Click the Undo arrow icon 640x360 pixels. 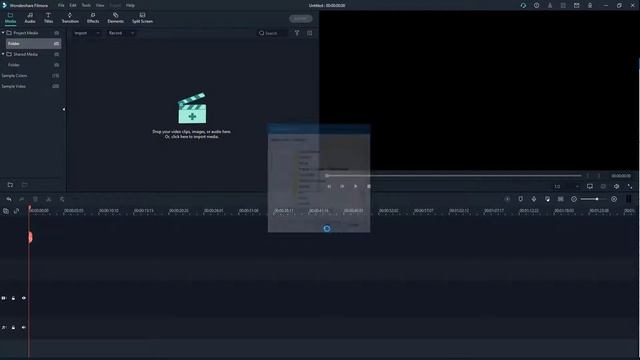[9, 199]
